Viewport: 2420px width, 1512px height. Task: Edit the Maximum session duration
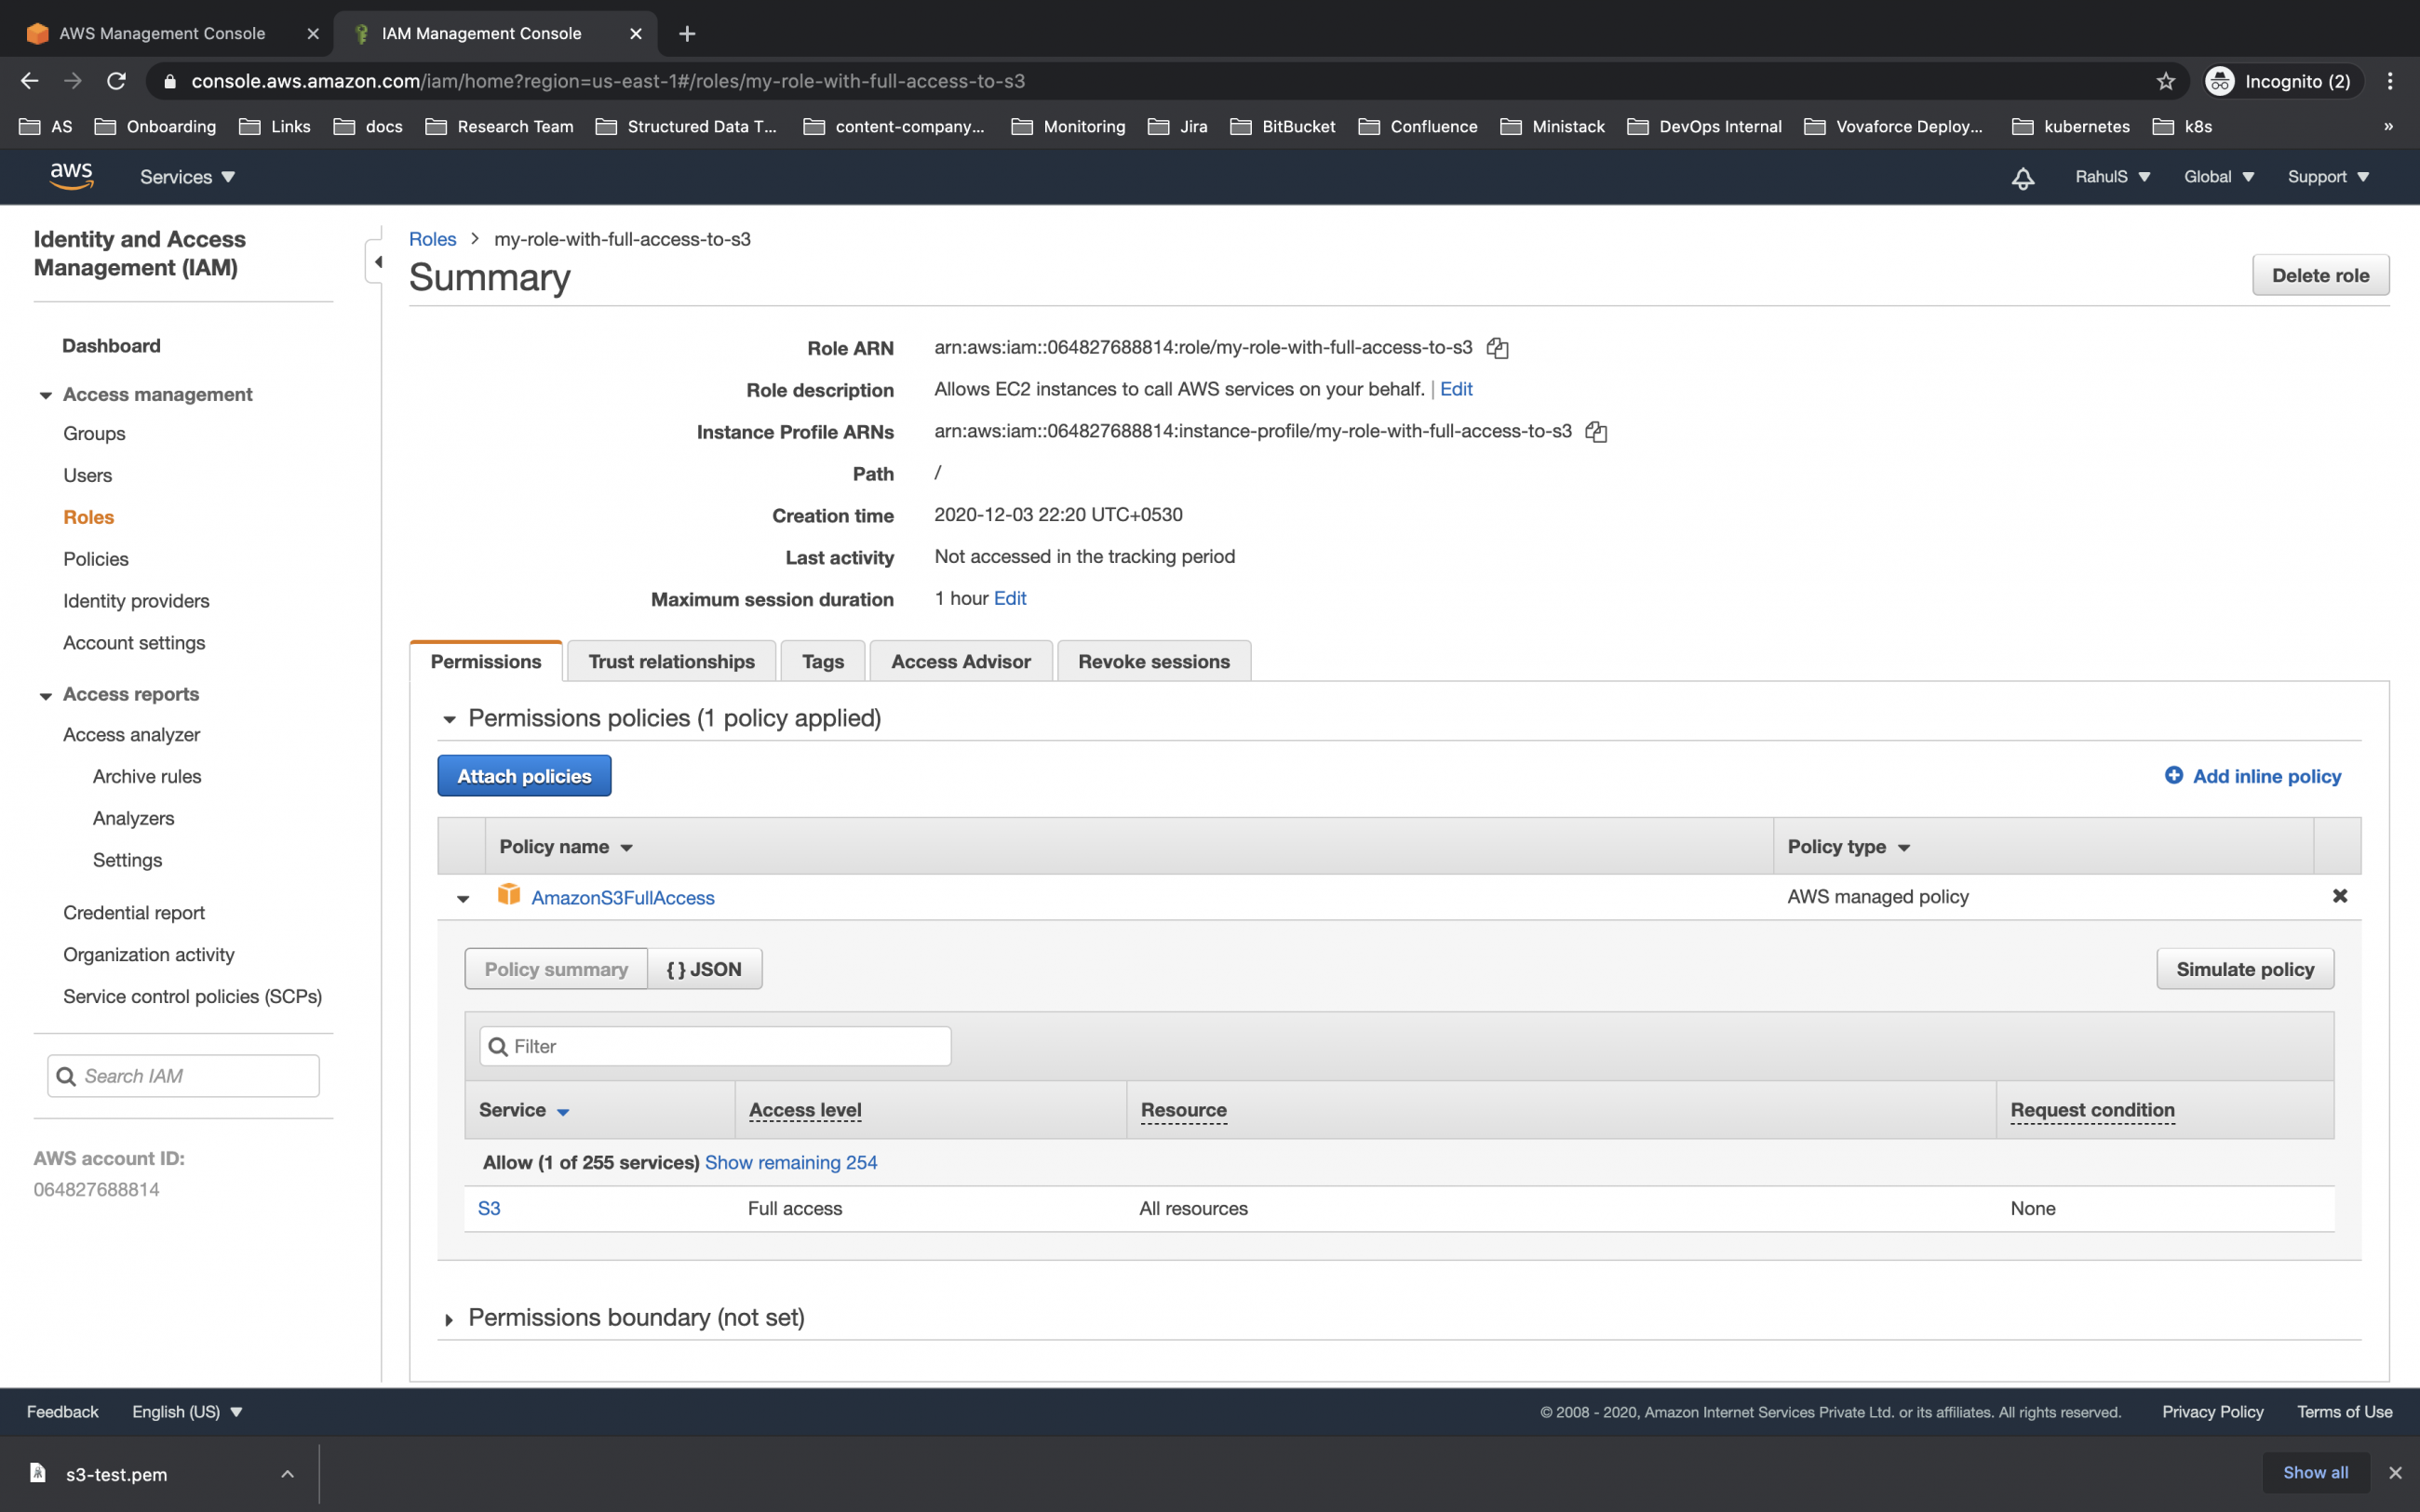[x=1010, y=598]
